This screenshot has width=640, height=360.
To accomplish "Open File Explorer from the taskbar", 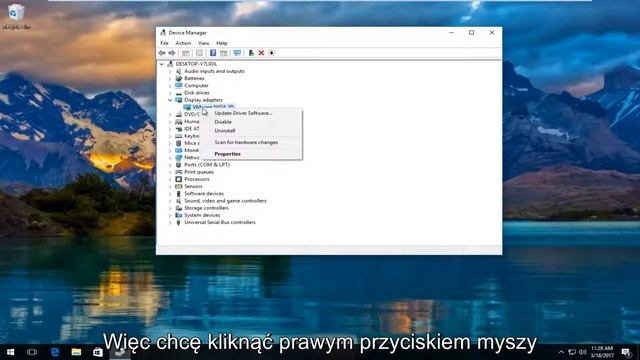I will point(76,352).
